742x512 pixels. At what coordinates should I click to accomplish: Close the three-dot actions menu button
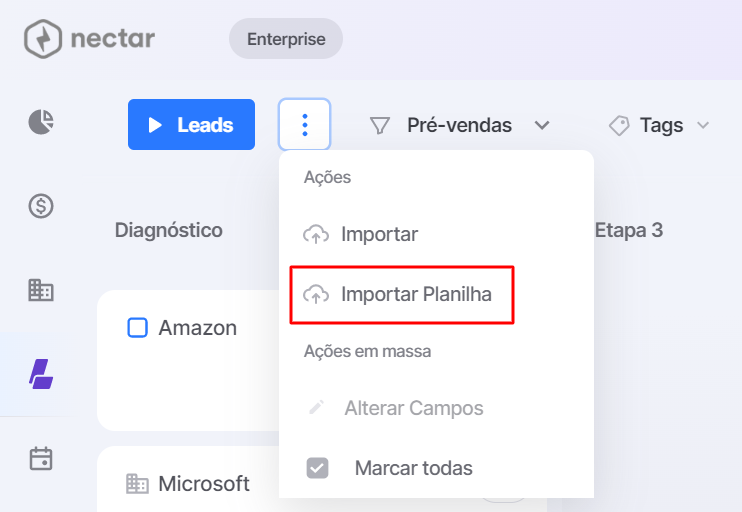coord(305,124)
